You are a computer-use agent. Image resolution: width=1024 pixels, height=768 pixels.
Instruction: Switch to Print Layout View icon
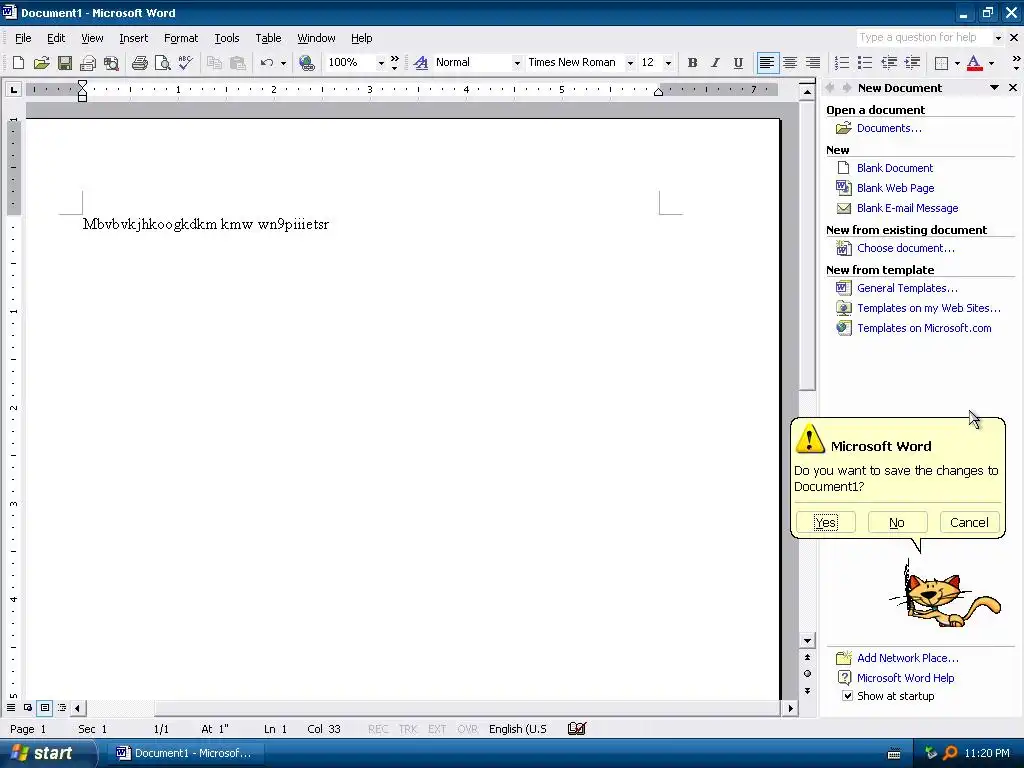44,707
